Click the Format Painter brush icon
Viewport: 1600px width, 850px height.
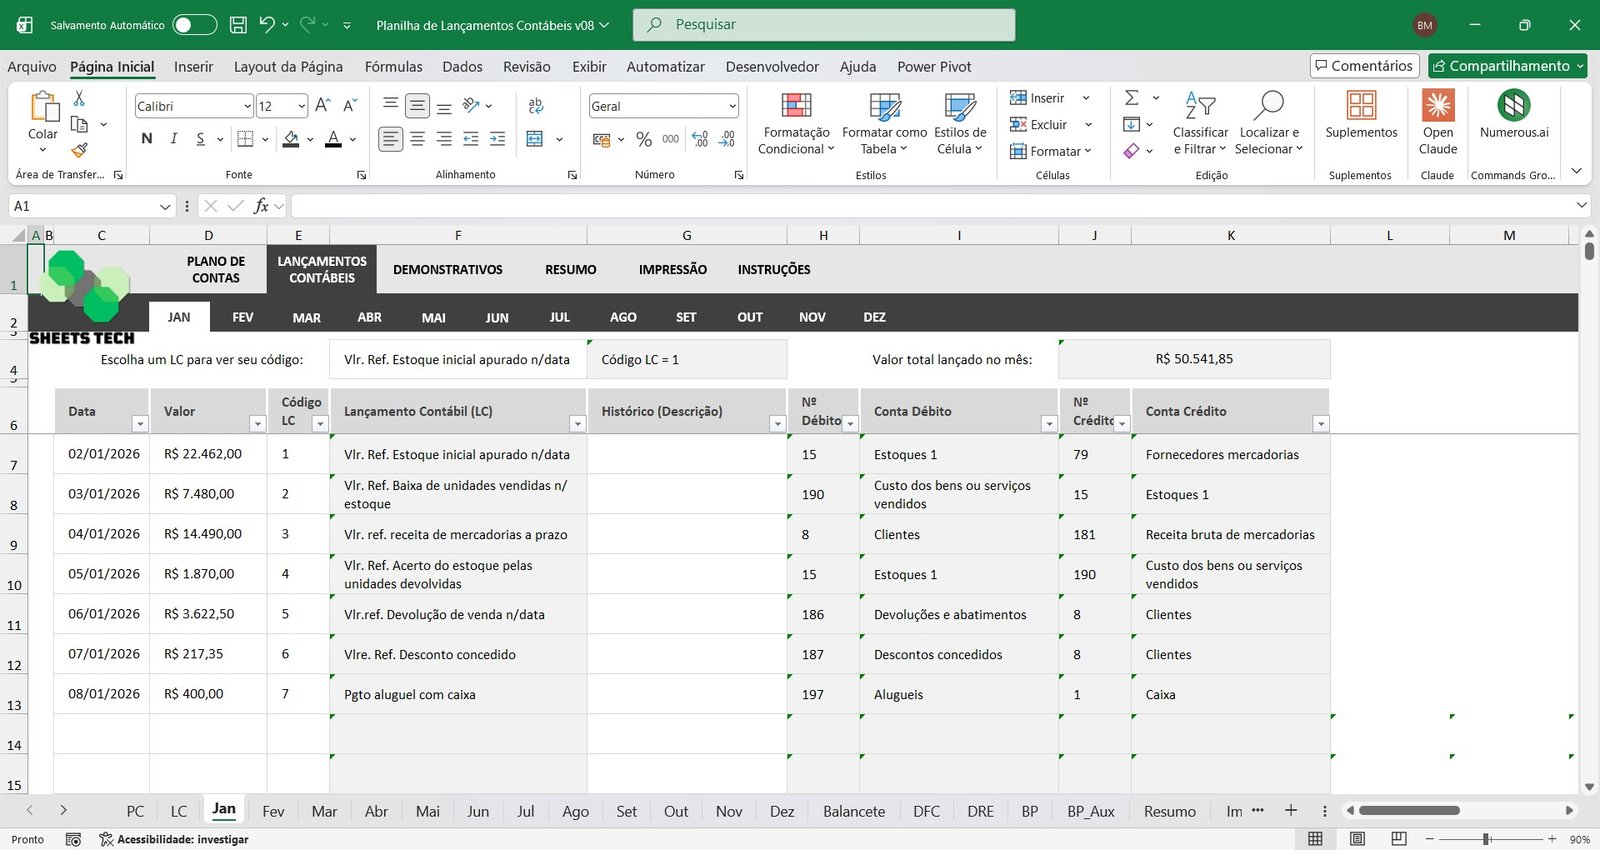click(79, 150)
